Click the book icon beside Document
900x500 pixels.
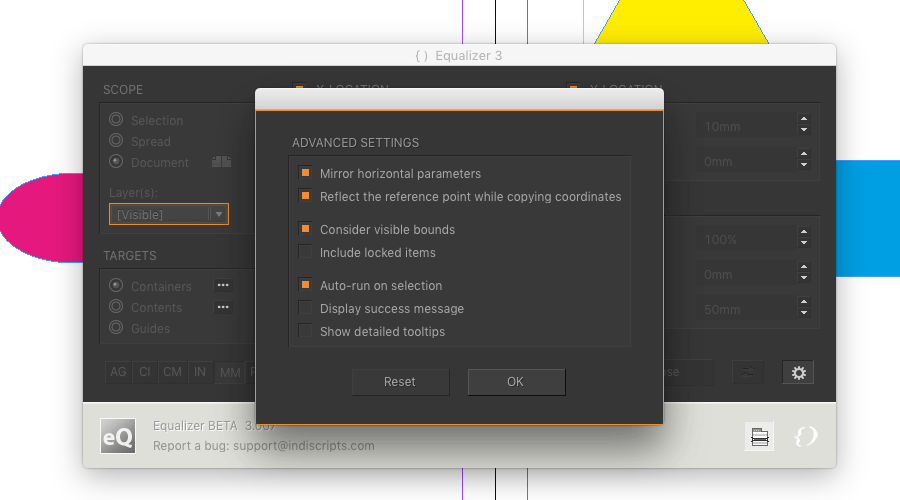point(221,162)
